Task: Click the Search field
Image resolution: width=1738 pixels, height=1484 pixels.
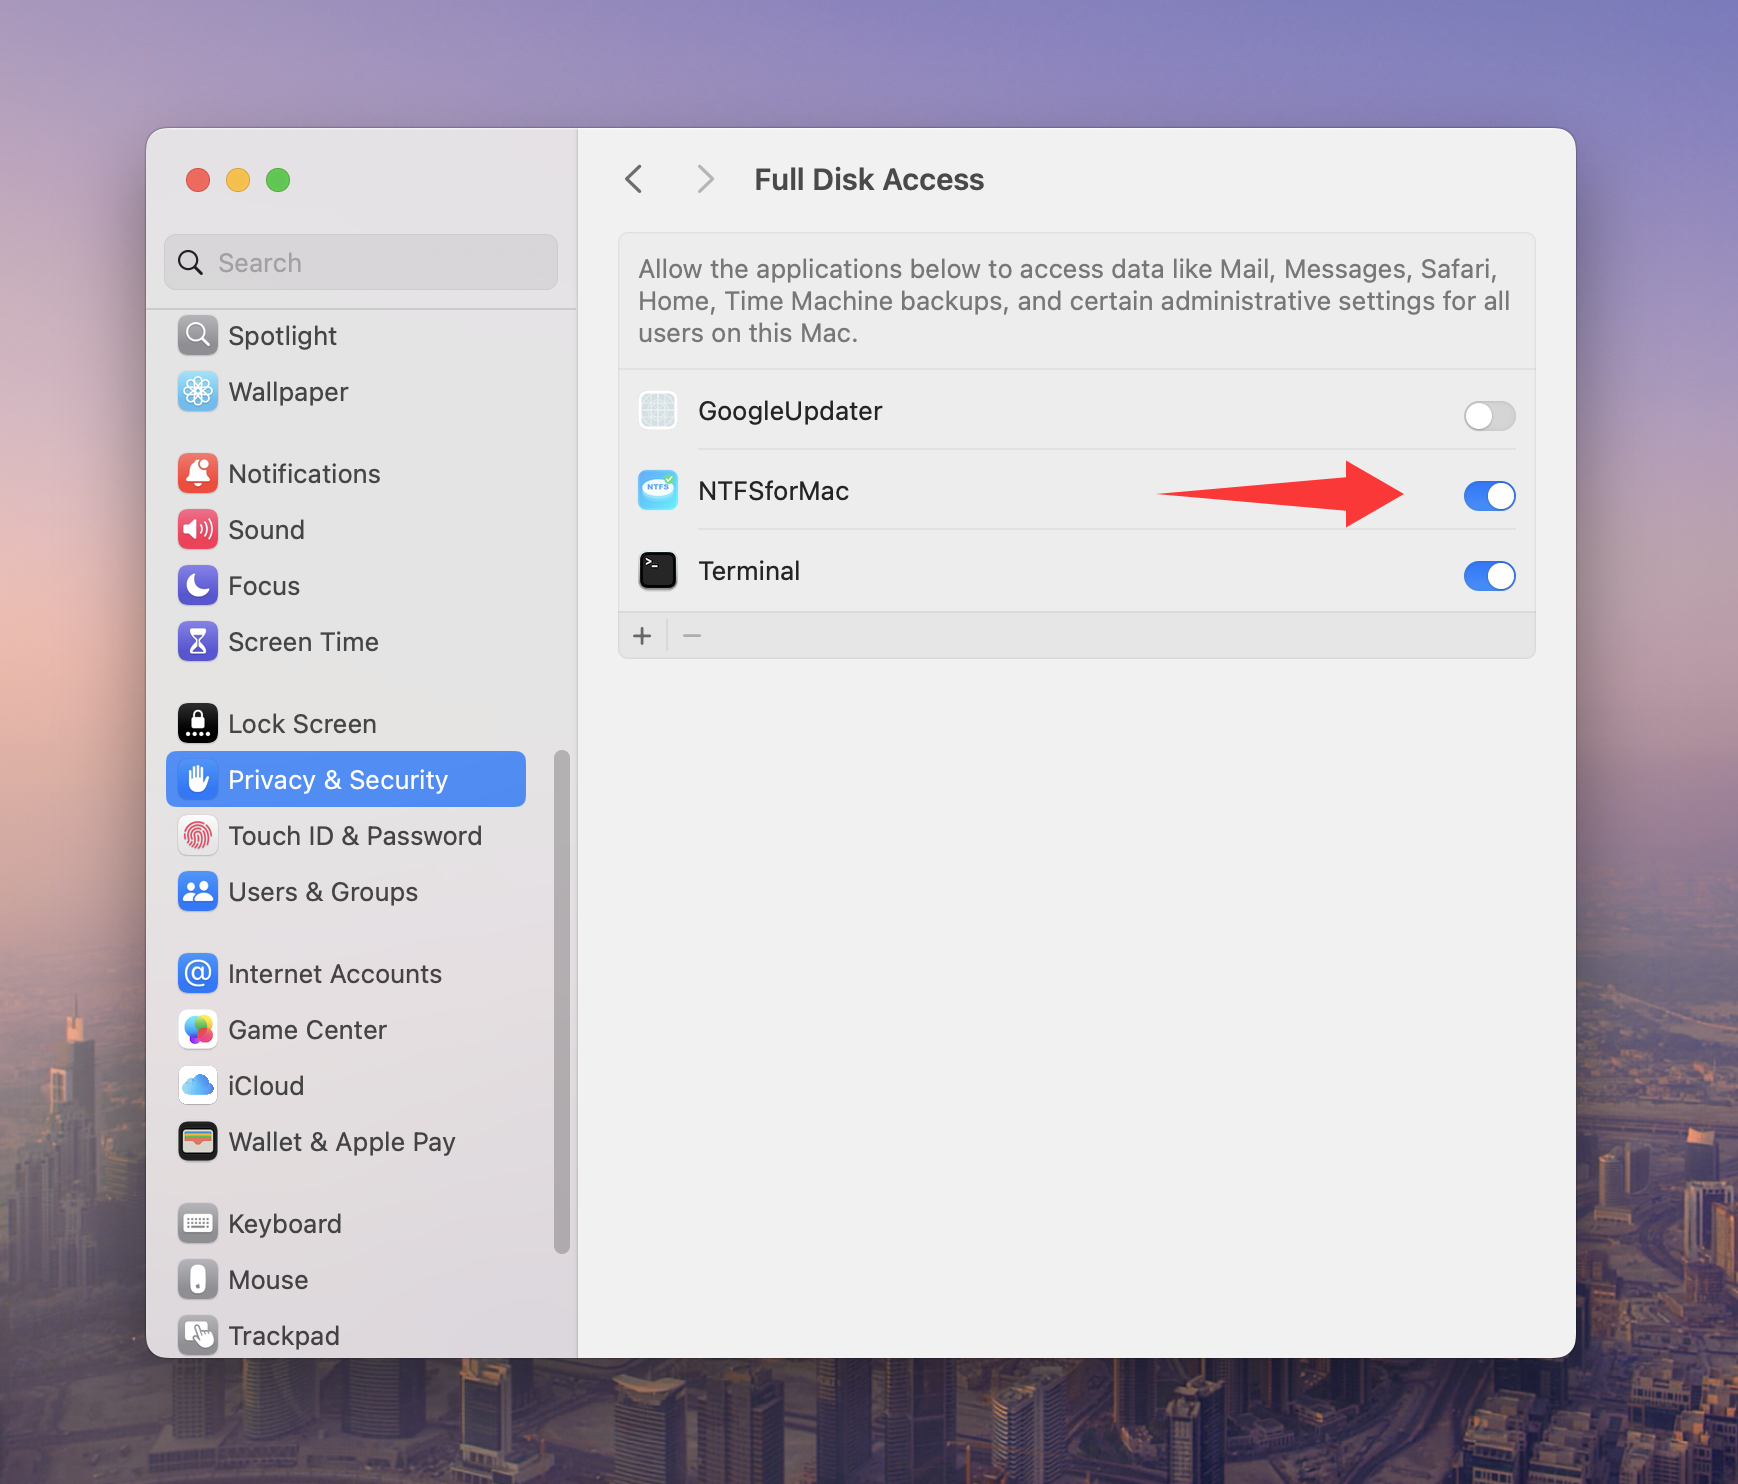Action: [x=360, y=262]
